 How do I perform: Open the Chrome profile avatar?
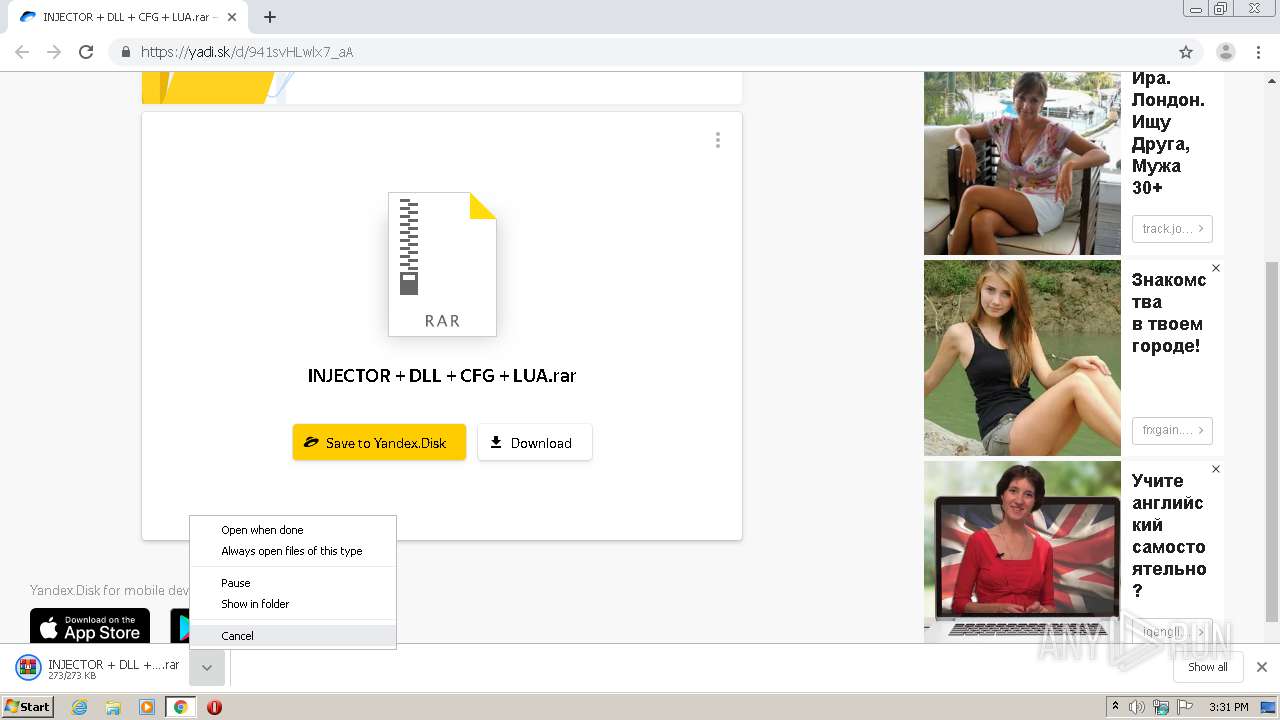point(1226,52)
